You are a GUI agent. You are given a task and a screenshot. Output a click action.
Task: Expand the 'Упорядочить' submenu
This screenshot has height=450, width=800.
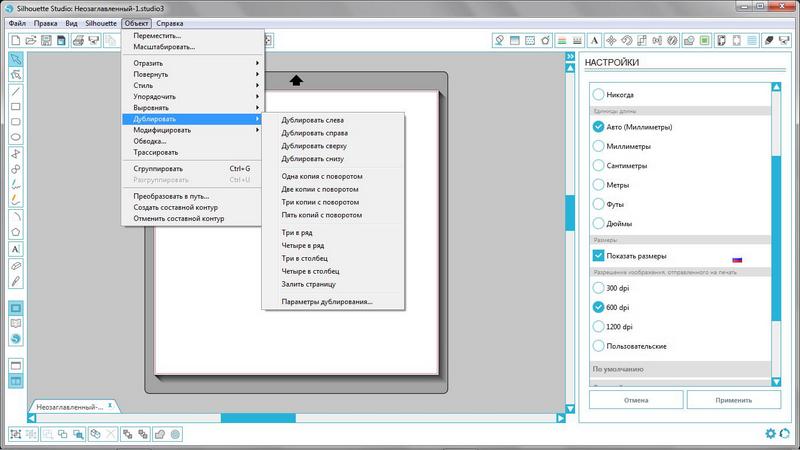pyautogui.click(x=192, y=96)
